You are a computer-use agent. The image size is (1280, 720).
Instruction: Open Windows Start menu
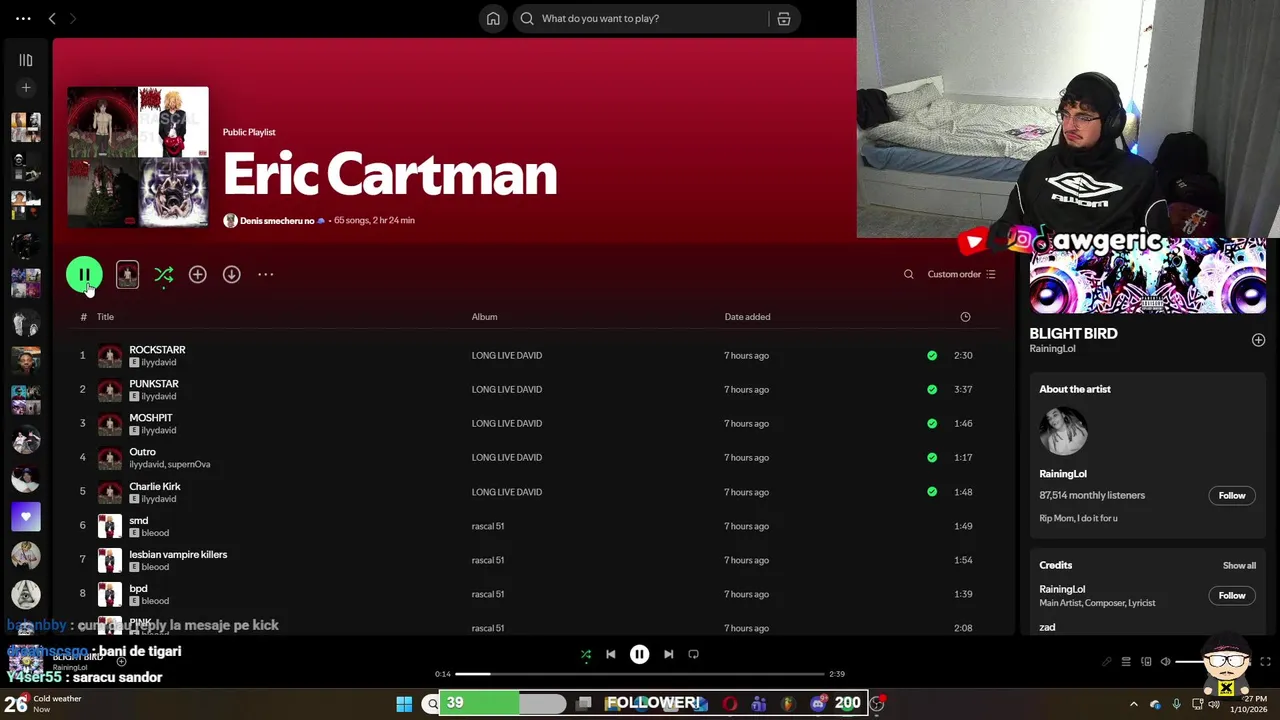[404, 704]
